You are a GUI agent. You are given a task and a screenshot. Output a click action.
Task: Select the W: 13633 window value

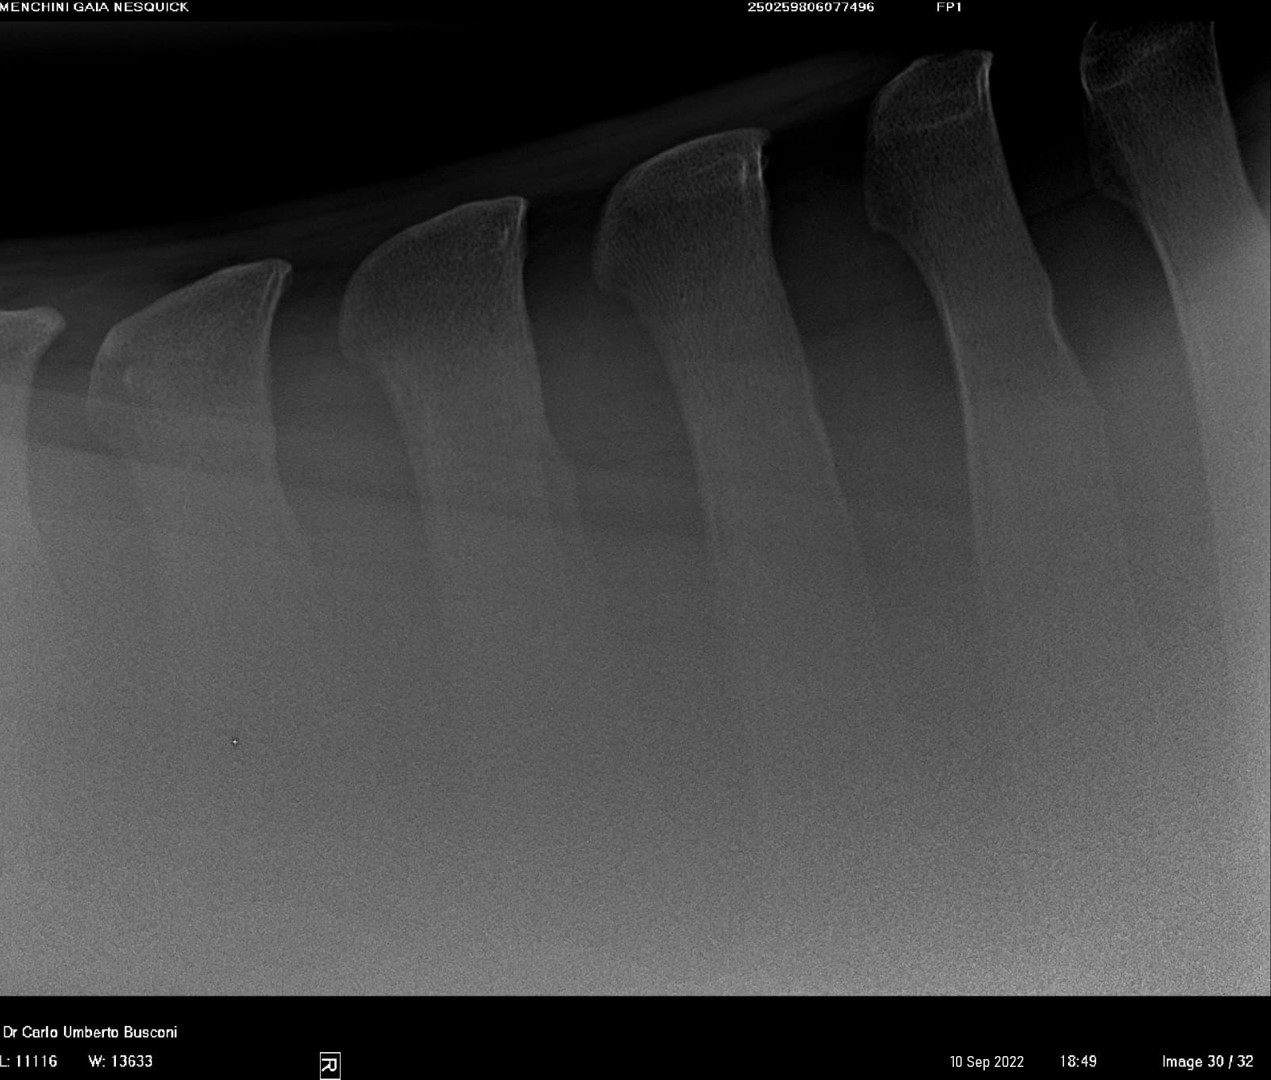click(121, 1061)
